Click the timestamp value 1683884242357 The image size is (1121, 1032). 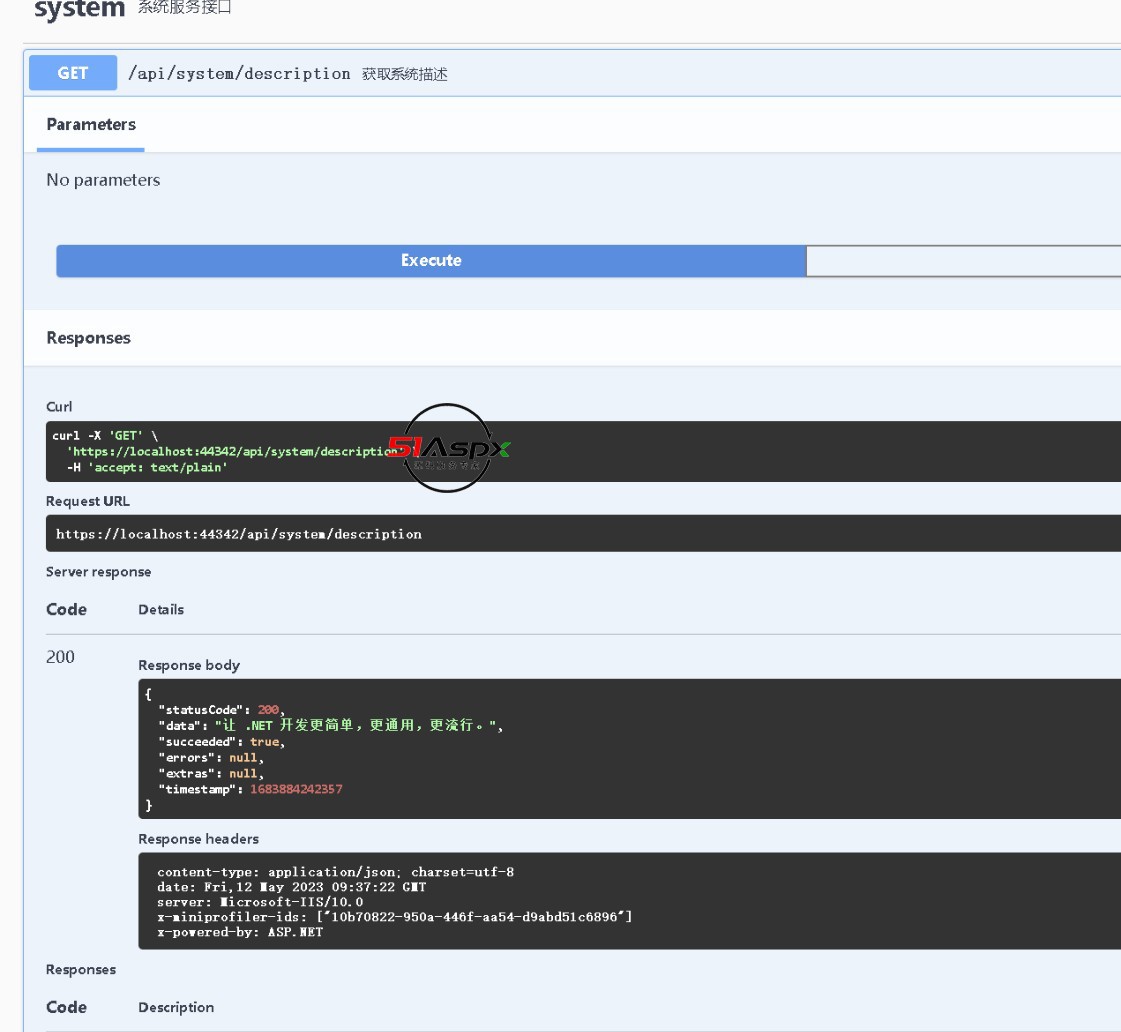point(296,789)
